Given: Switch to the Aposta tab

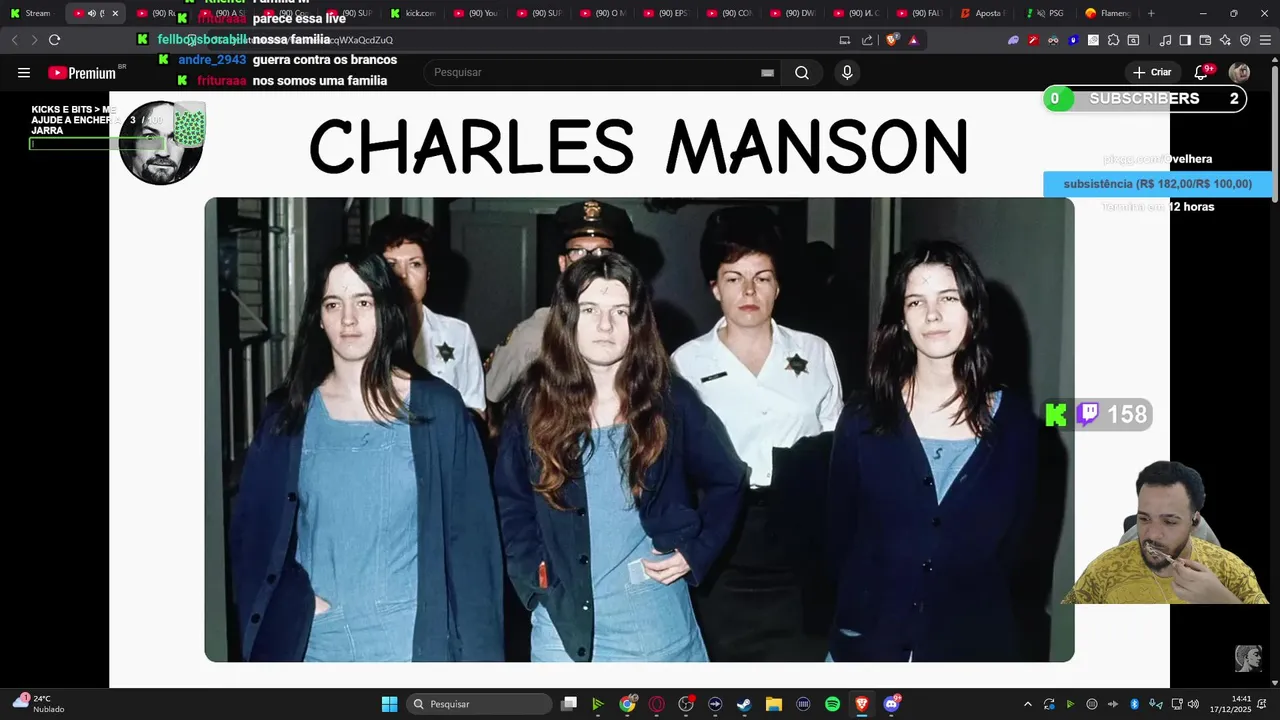Looking at the screenshot, I should click(982, 13).
